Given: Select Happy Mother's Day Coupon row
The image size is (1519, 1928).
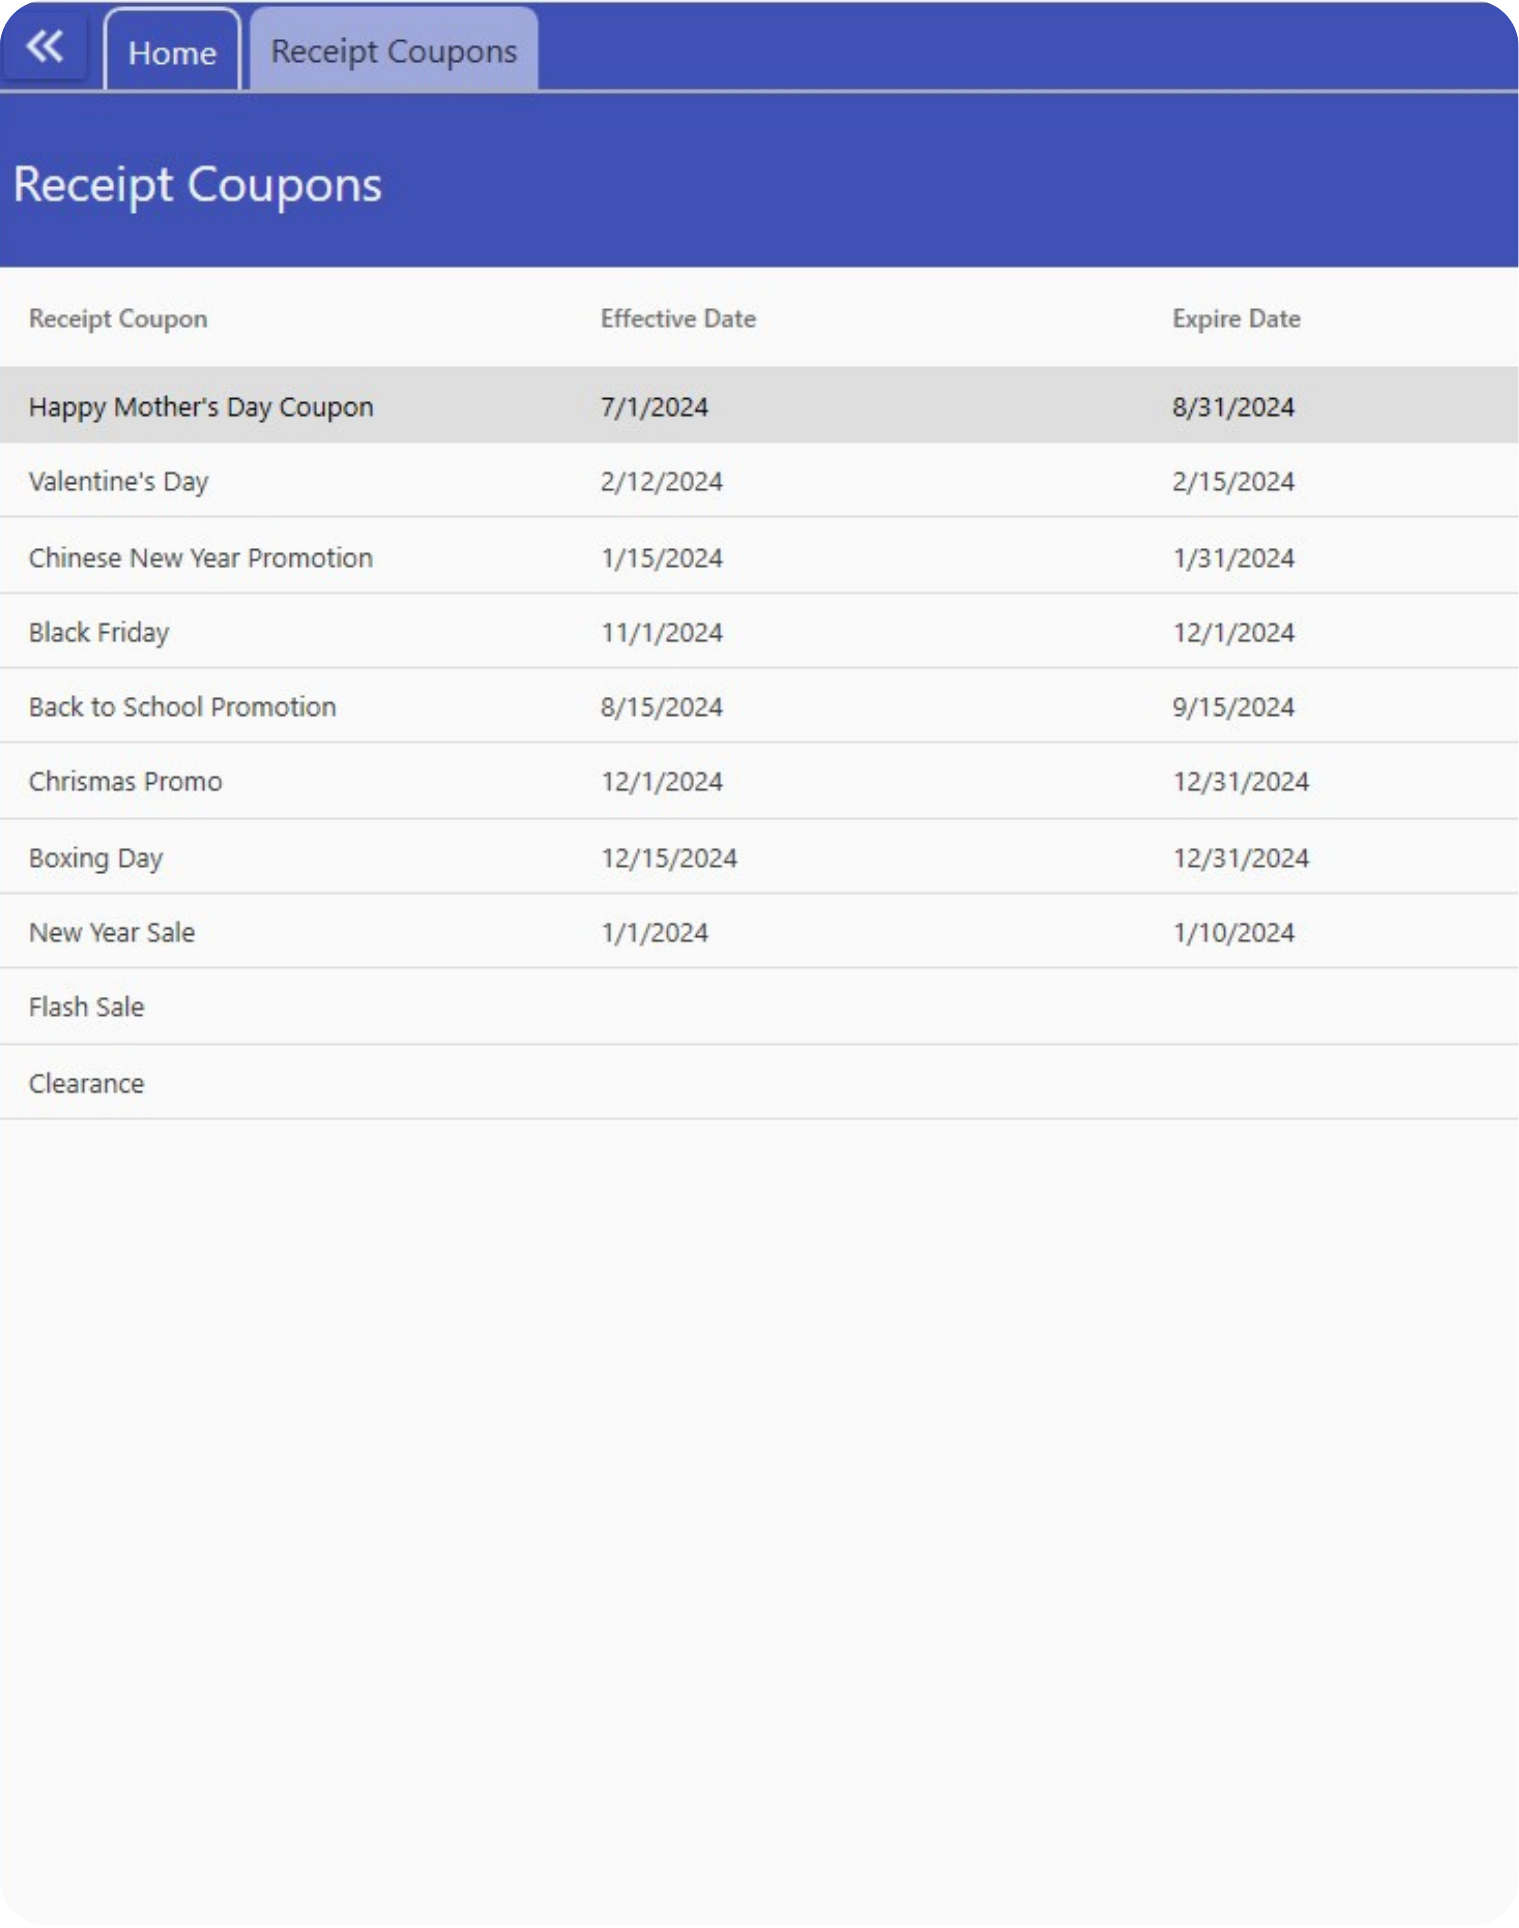Looking at the screenshot, I should tap(201, 407).
